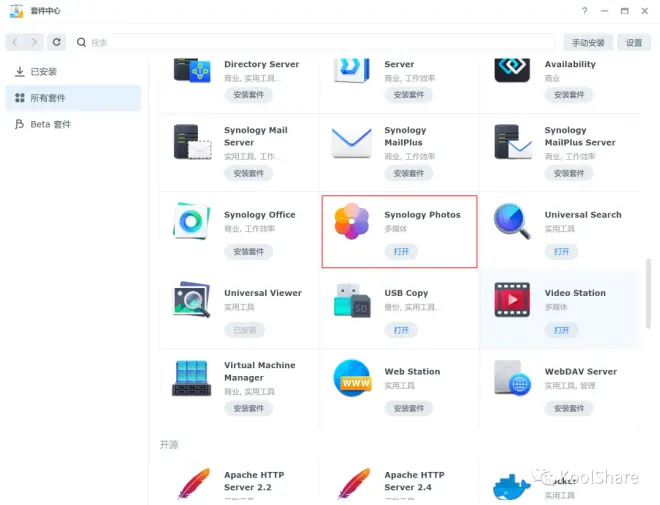This screenshot has height=505, width=660.
Task: Install the High Availability package
Action: (569, 95)
